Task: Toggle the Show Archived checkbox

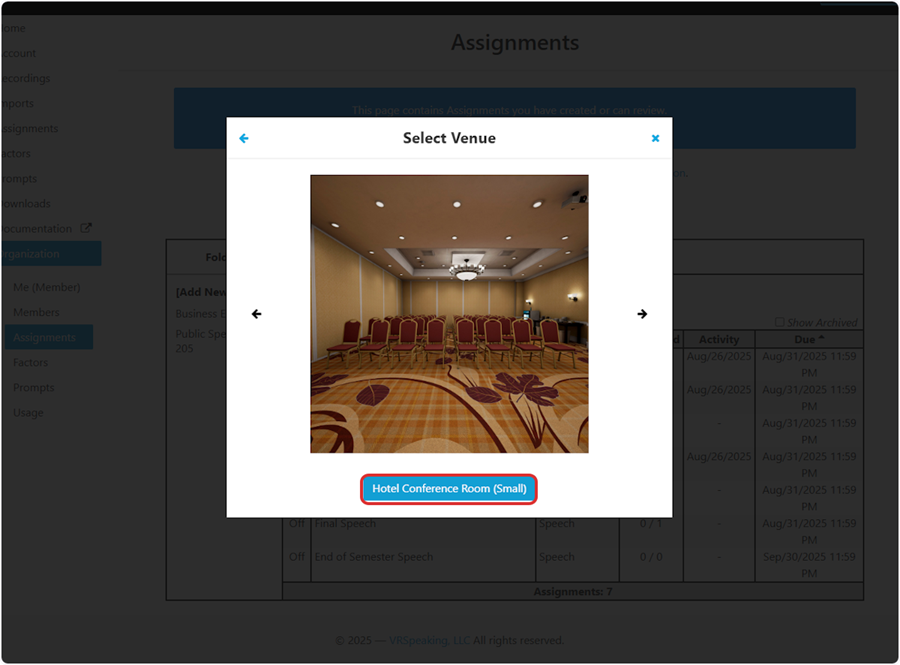Action: tap(779, 322)
